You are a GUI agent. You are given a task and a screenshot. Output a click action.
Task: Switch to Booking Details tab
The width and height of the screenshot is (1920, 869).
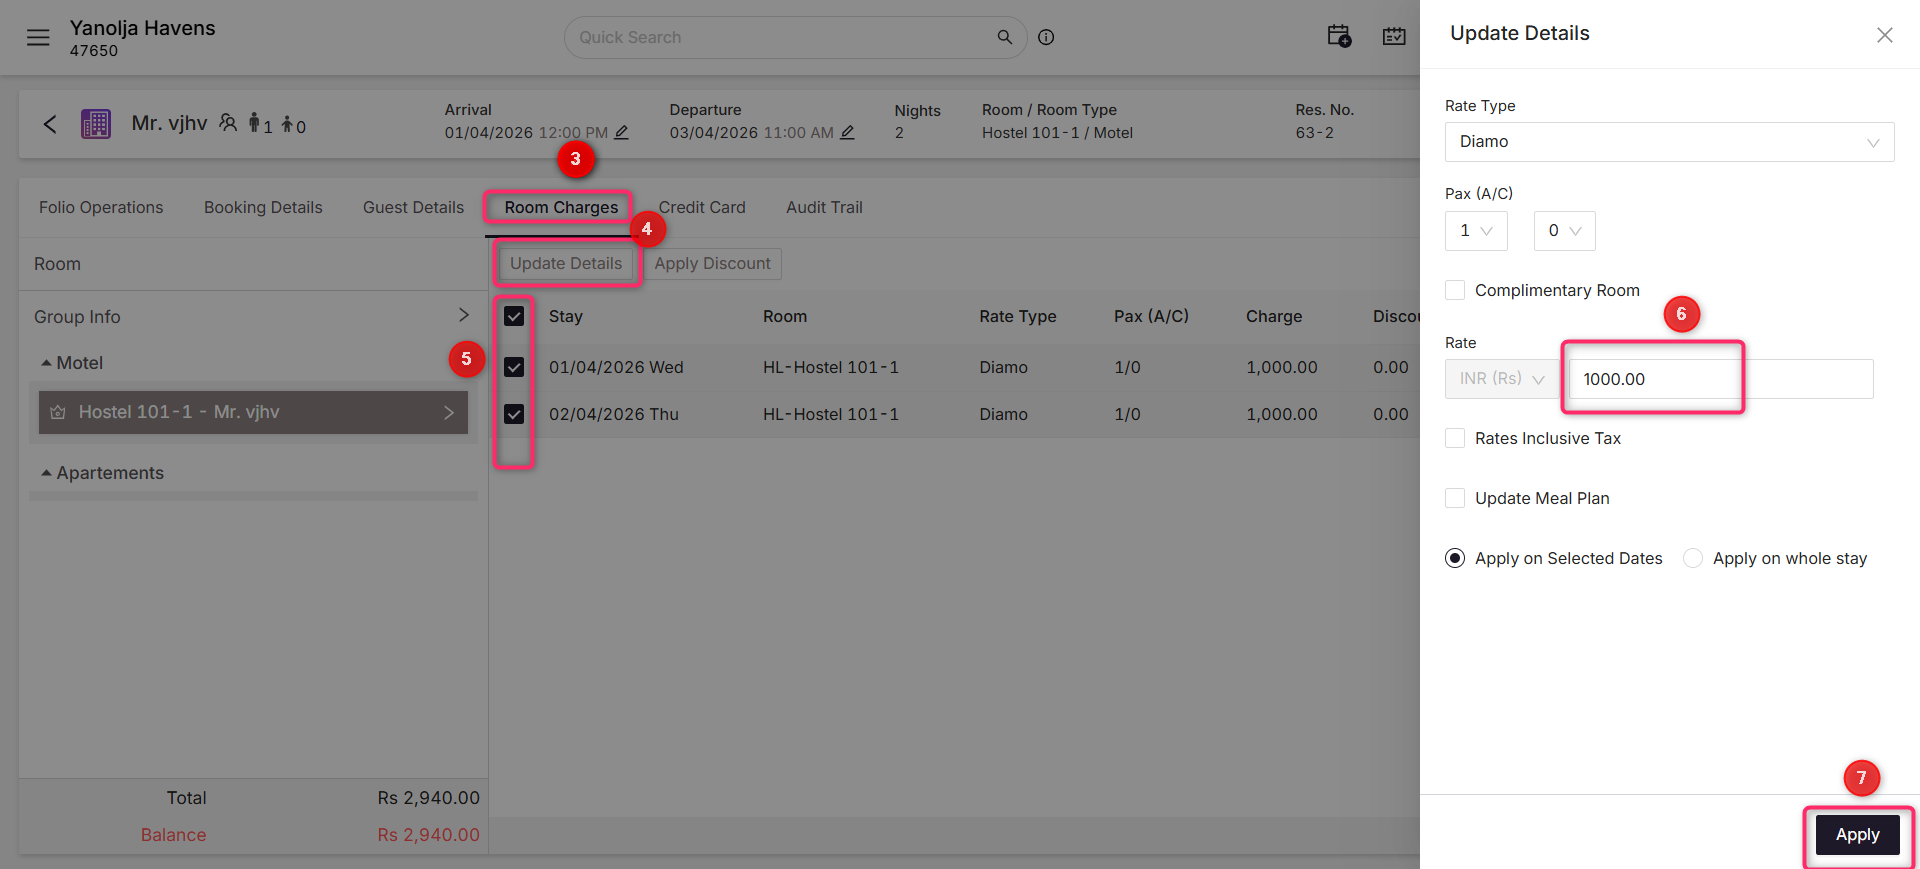click(x=263, y=207)
